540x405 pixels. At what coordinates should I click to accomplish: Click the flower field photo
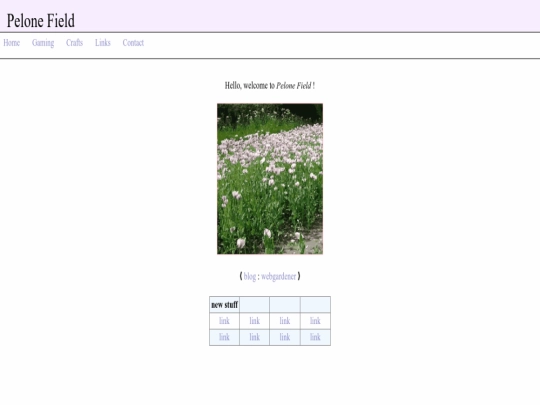tap(270, 179)
